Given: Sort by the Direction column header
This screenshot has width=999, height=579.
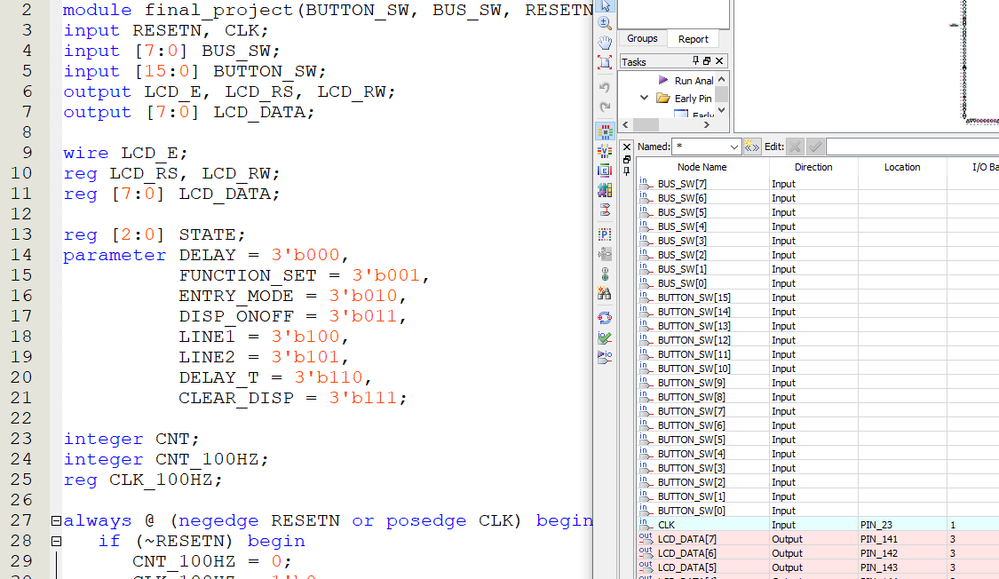Looking at the screenshot, I should coord(814,167).
